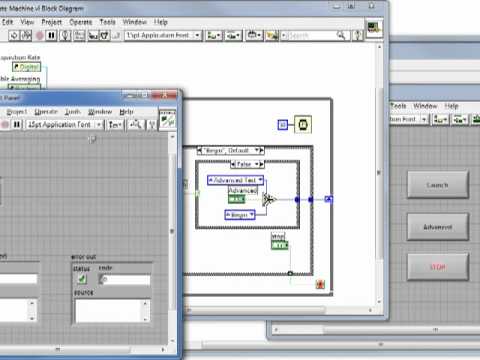This screenshot has width=480, height=360.
Task: Open 15pt Application Font dropdown in Block Diagram
Action: coord(163,35)
